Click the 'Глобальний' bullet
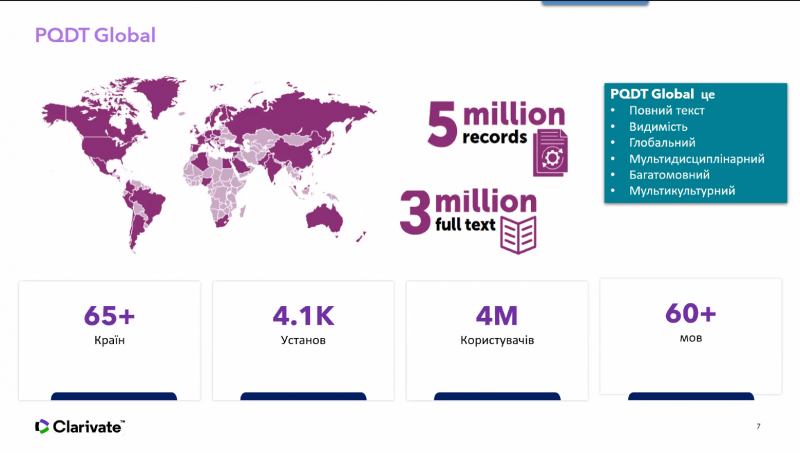Viewport: 800px width, 453px height. pyautogui.click(x=662, y=143)
